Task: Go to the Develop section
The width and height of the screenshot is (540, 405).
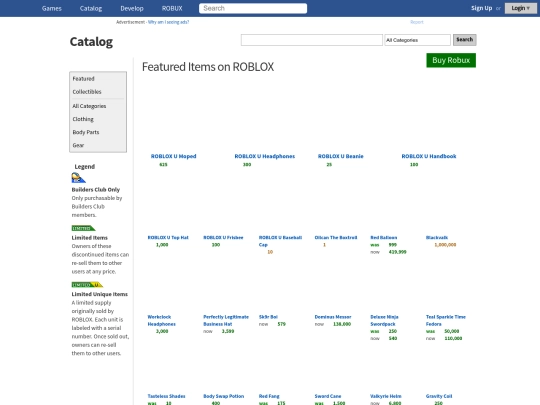Action: pyautogui.click(x=132, y=8)
